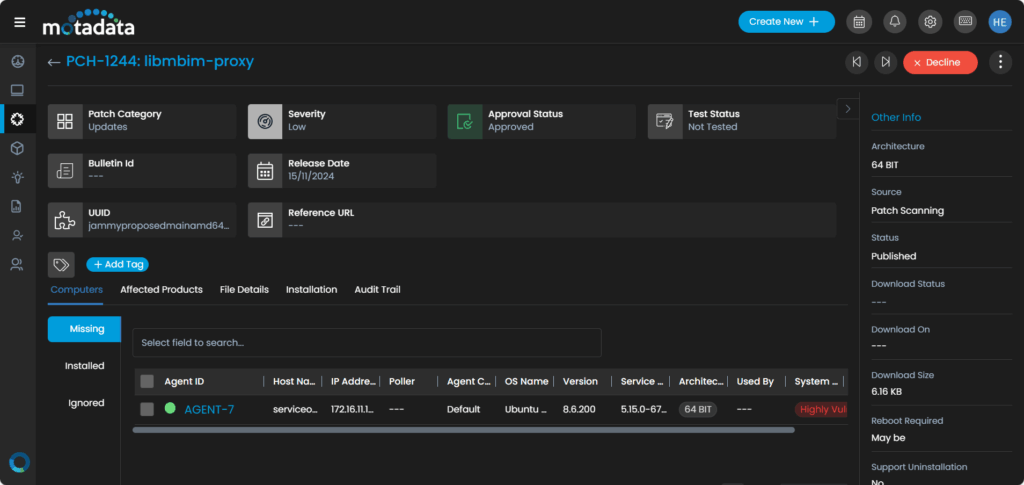The height and width of the screenshot is (485, 1024).
Task: Open the HE user profile menu
Action: [x=1000, y=22]
